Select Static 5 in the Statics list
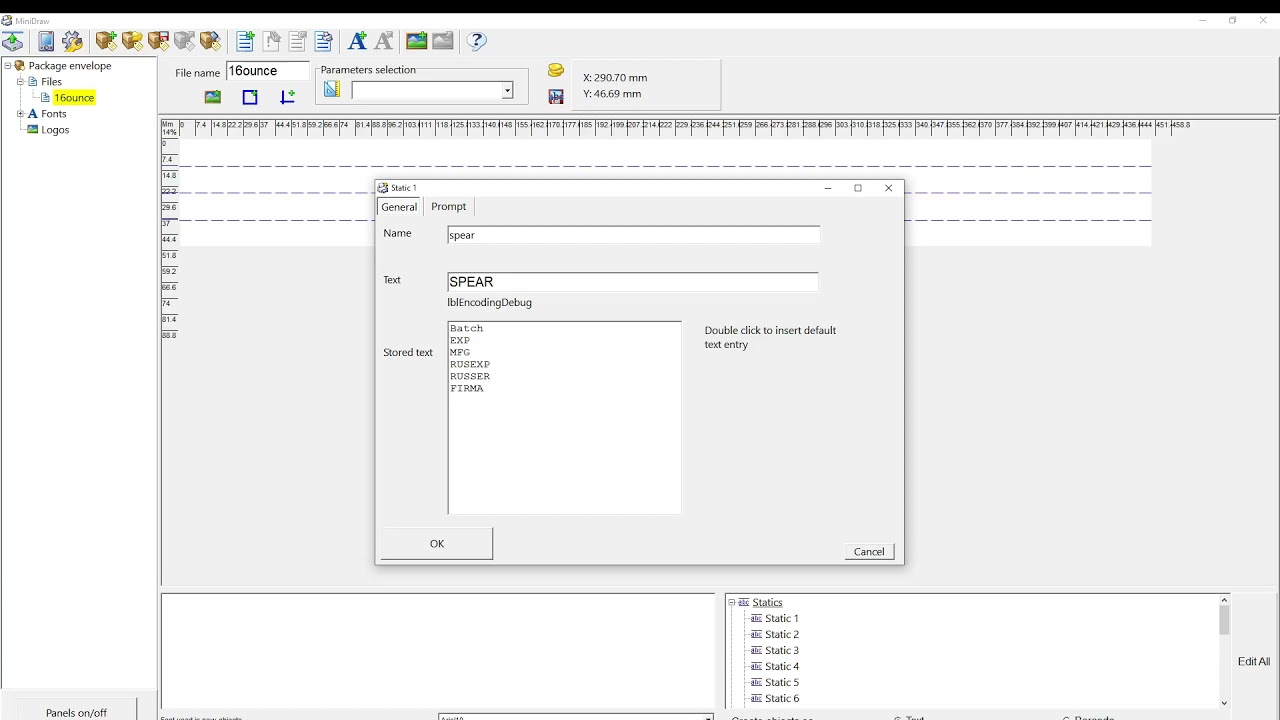The image size is (1280, 720). click(x=782, y=683)
